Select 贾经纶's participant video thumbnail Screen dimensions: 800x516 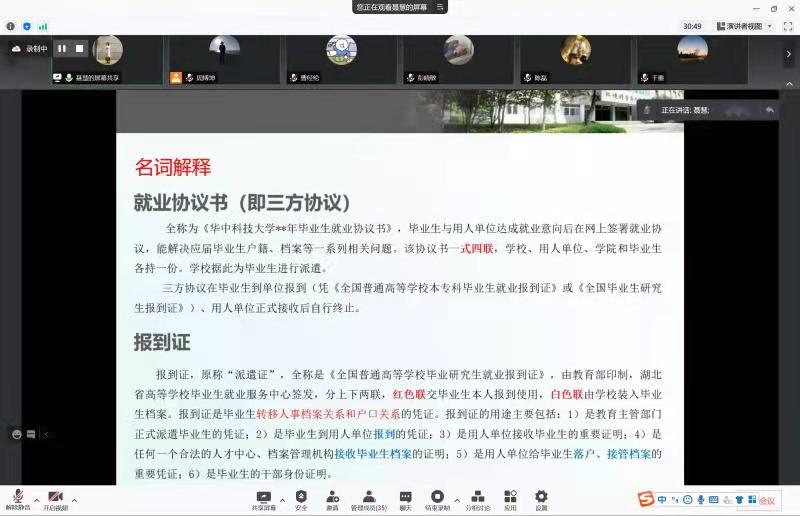pos(341,59)
